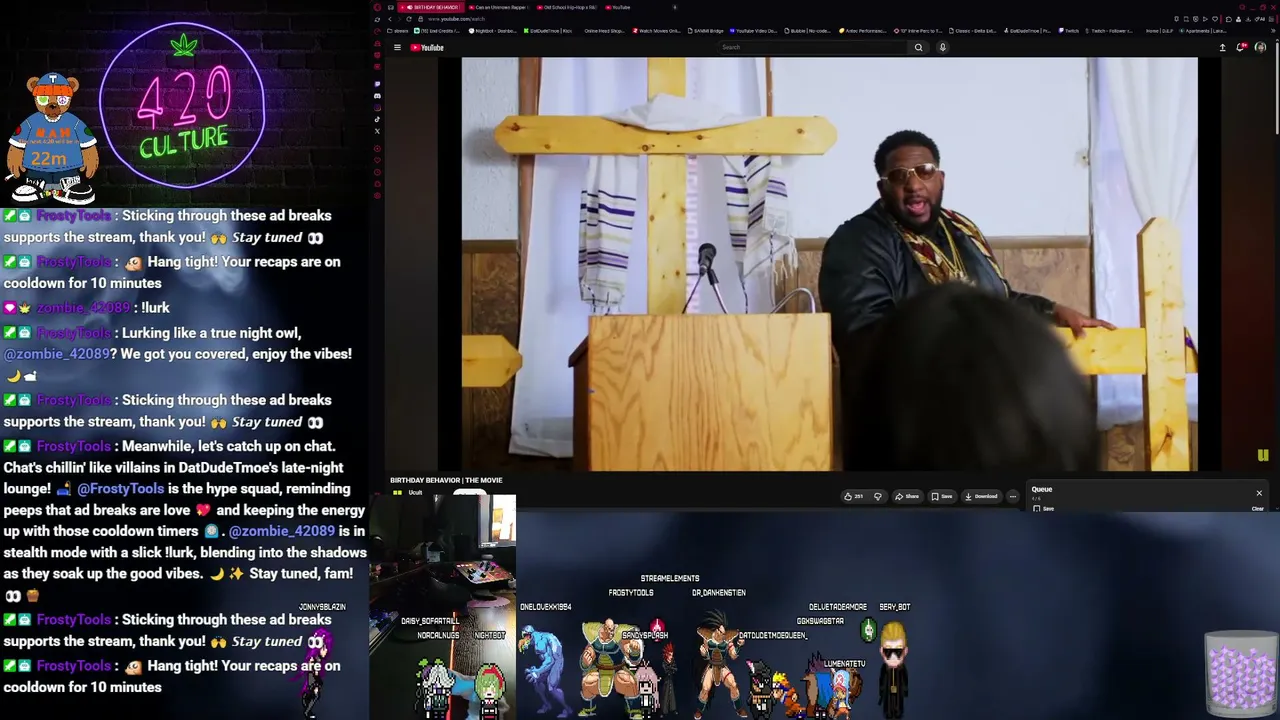
Task: Open the YouTube guide hamburger menu
Action: click(397, 47)
